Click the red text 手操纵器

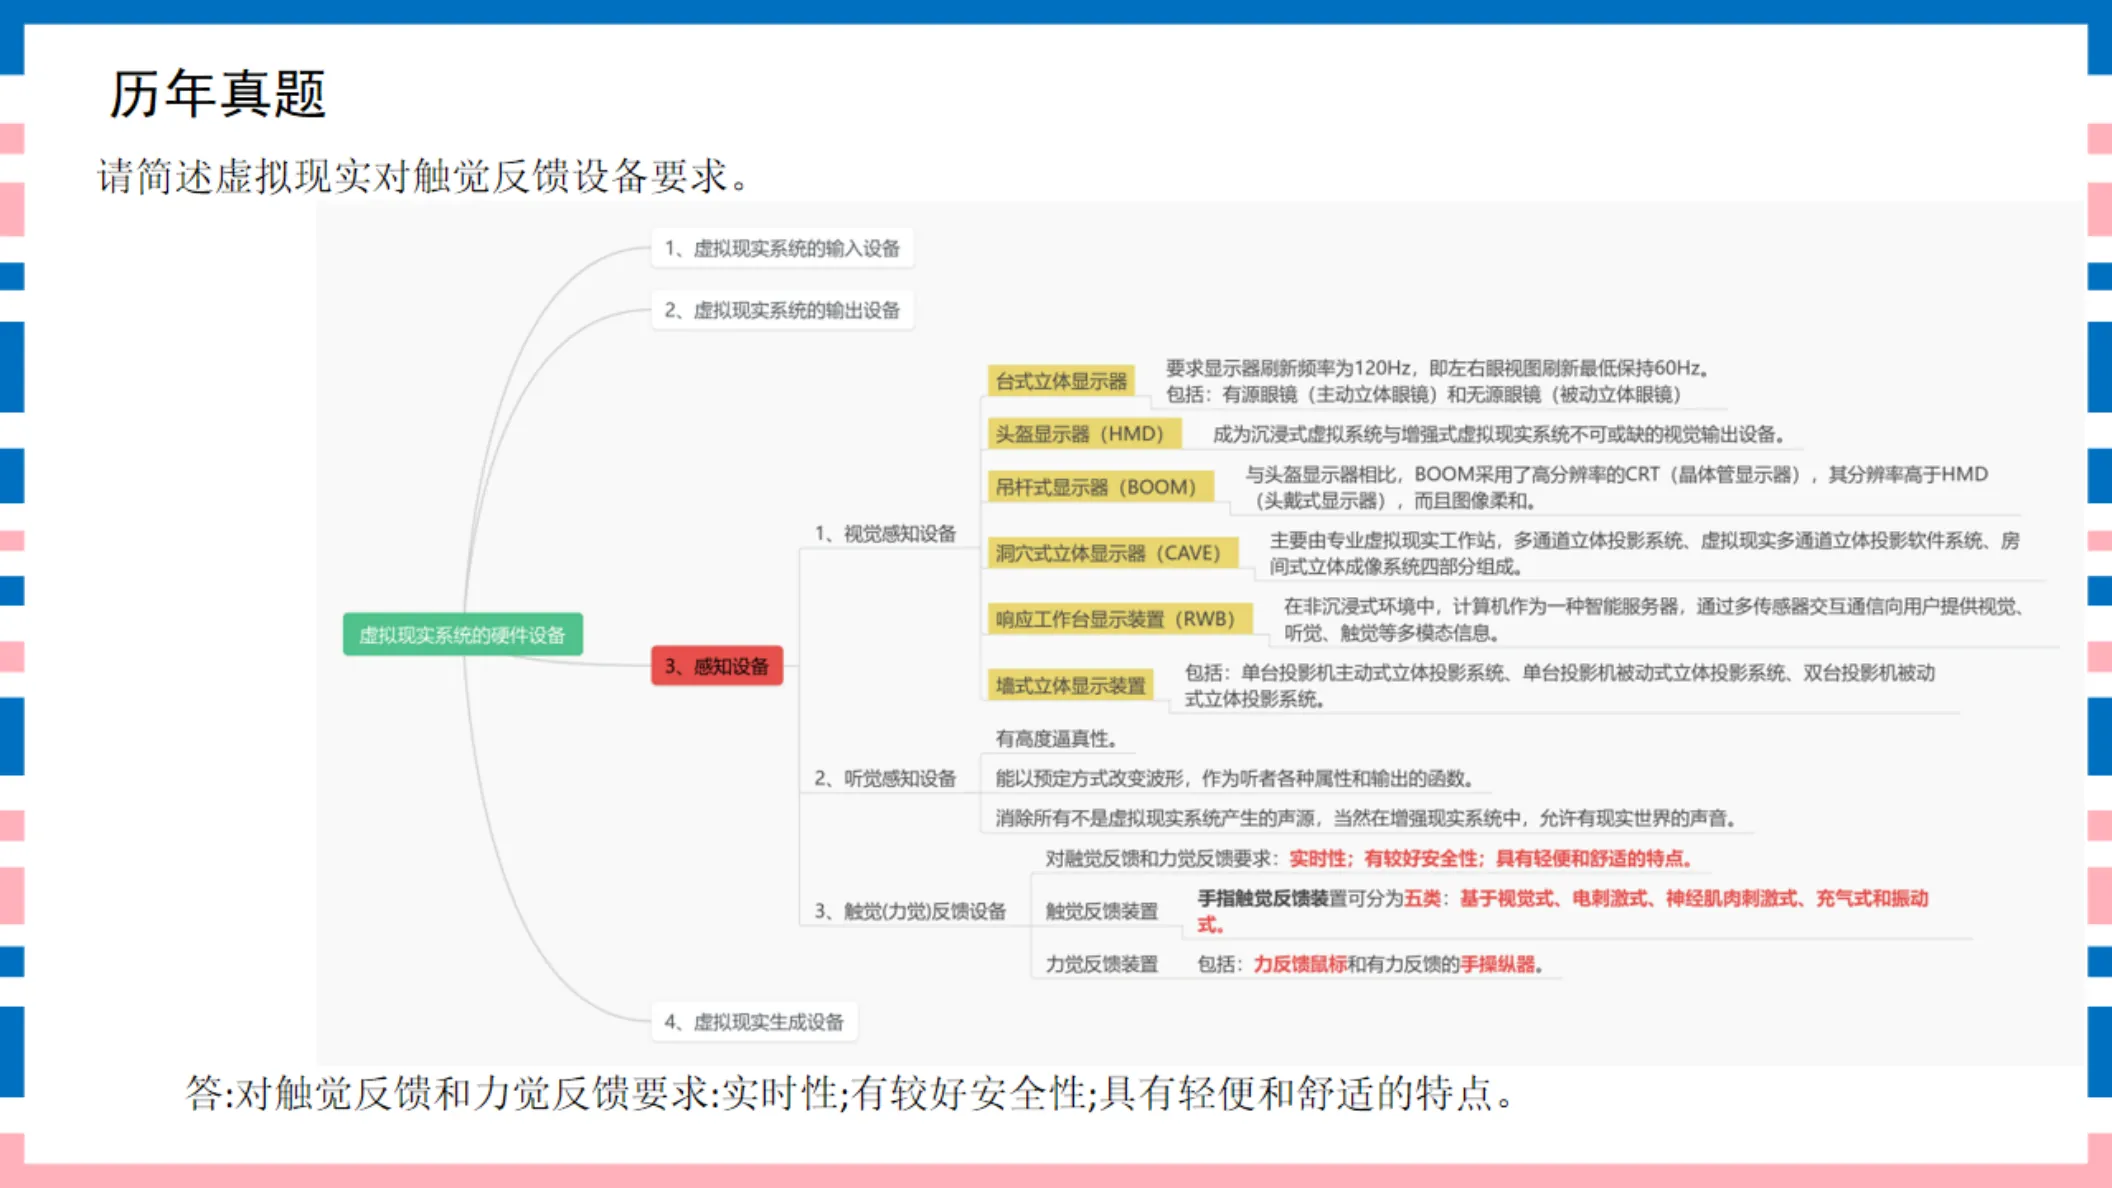tap(1497, 964)
